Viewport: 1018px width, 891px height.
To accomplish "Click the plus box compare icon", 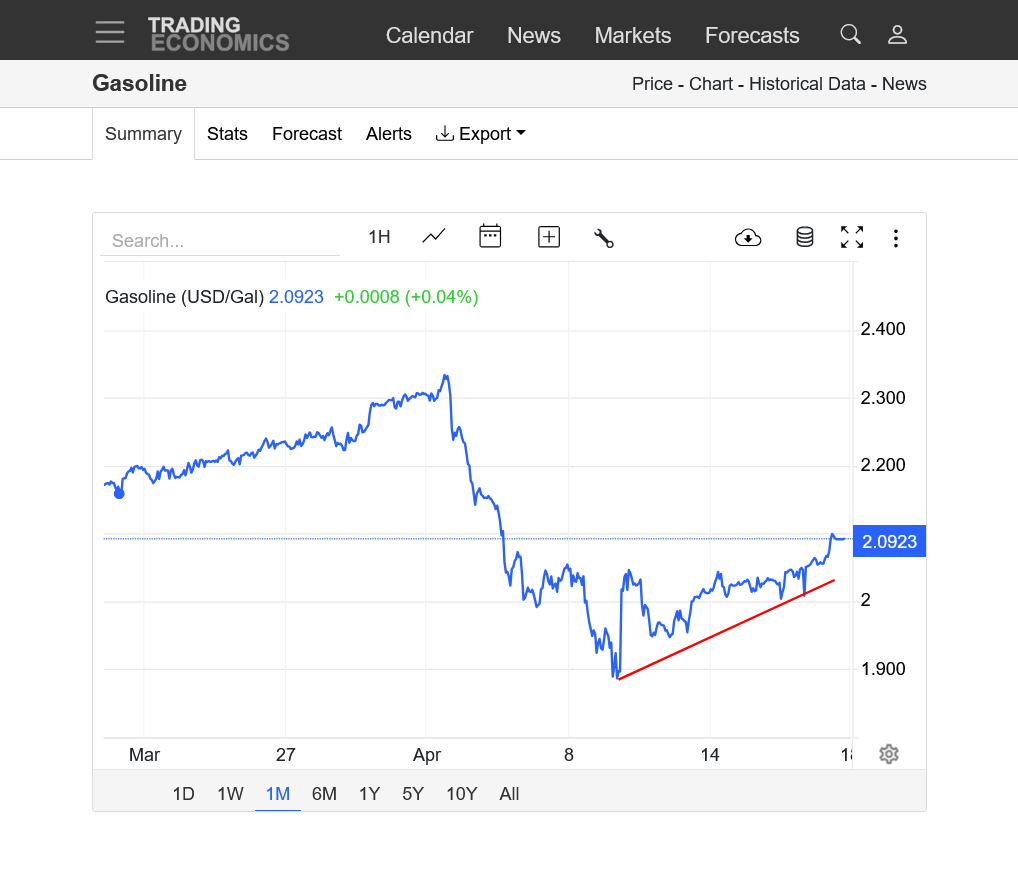I will (548, 237).
